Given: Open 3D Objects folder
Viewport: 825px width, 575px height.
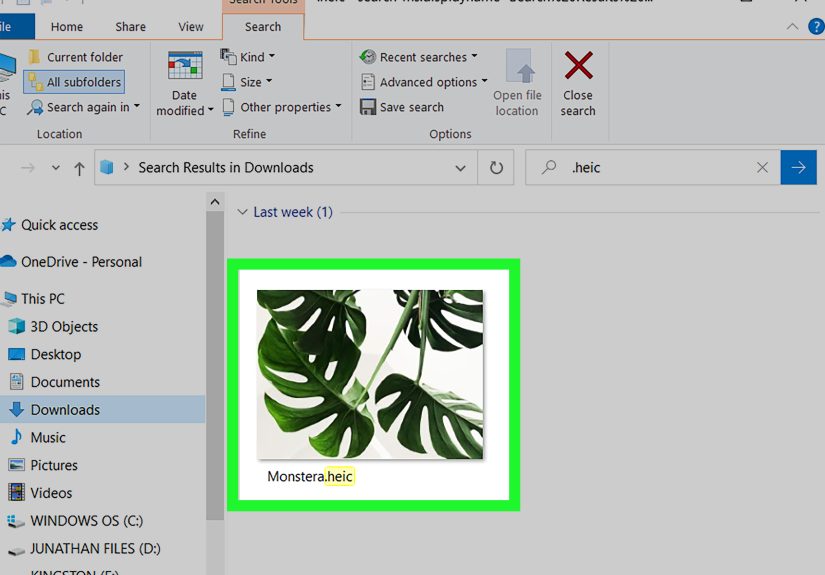Looking at the screenshot, I should pos(64,327).
